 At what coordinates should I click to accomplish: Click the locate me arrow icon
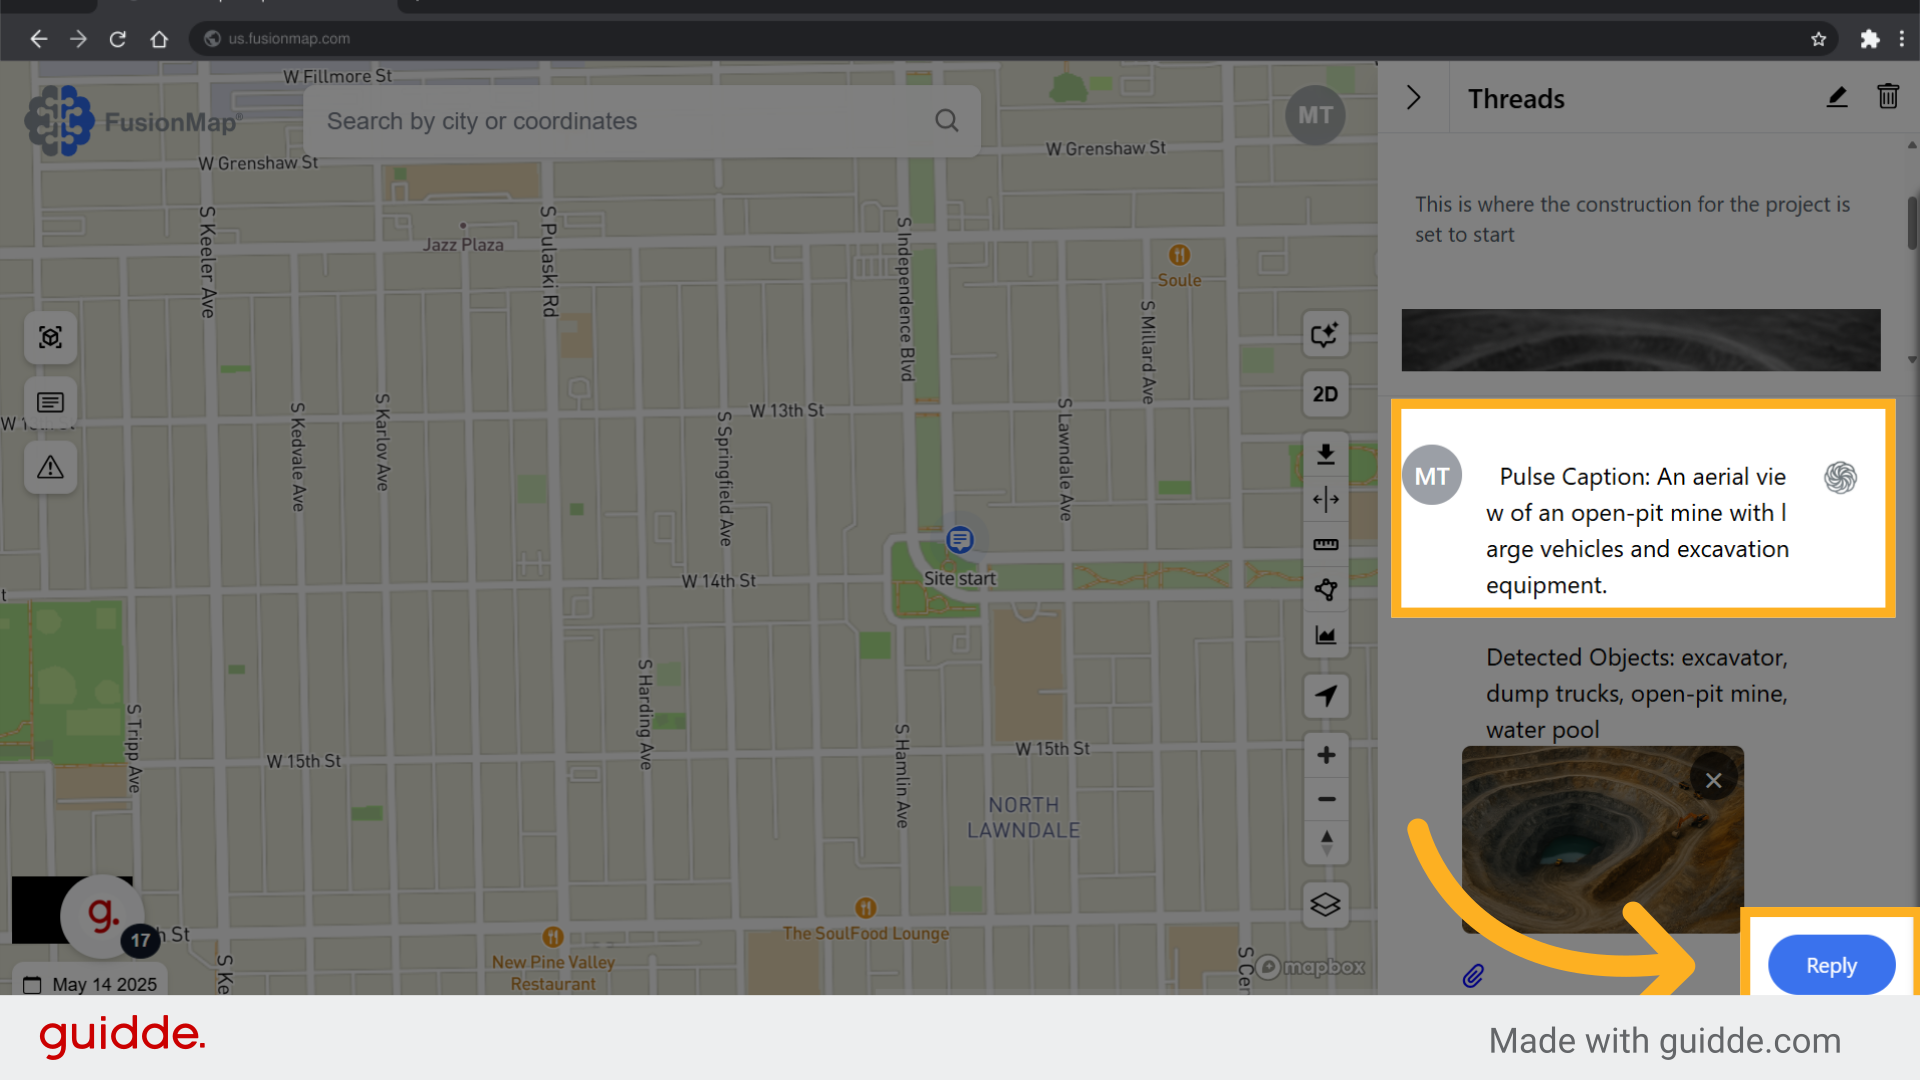[x=1326, y=696]
